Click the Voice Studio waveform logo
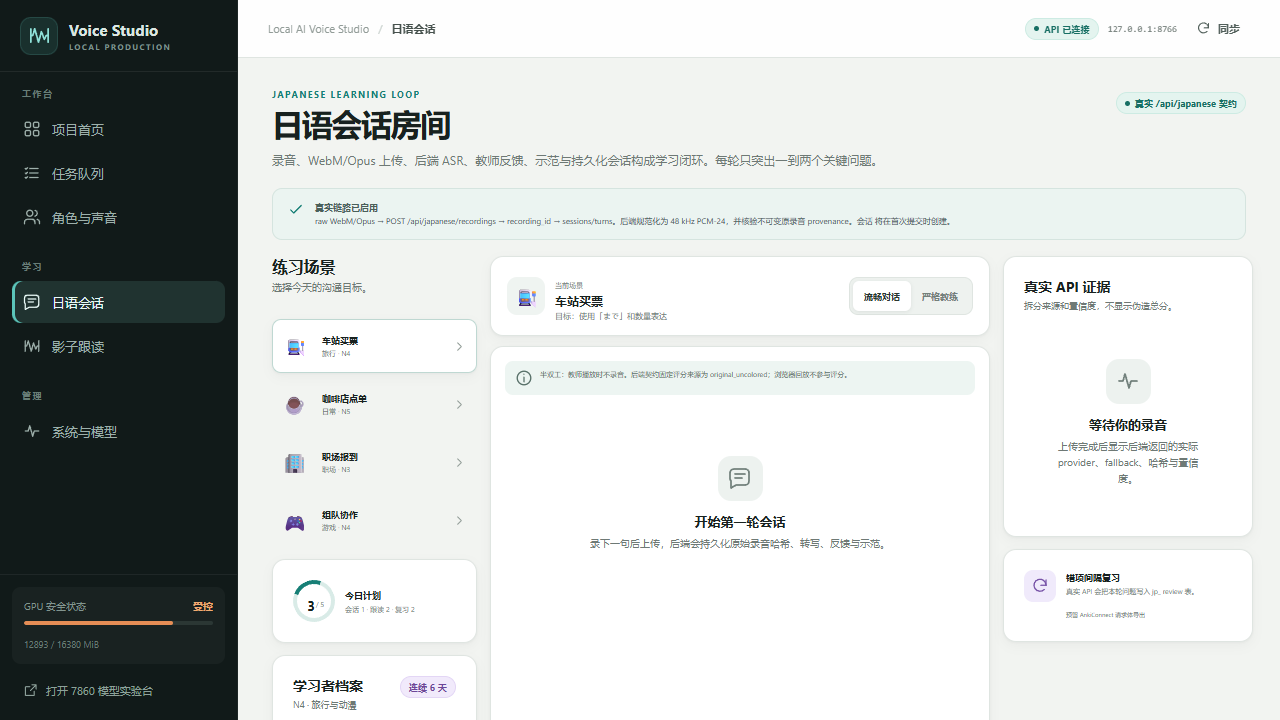Screen dimensions: 1280x720 (39, 36)
